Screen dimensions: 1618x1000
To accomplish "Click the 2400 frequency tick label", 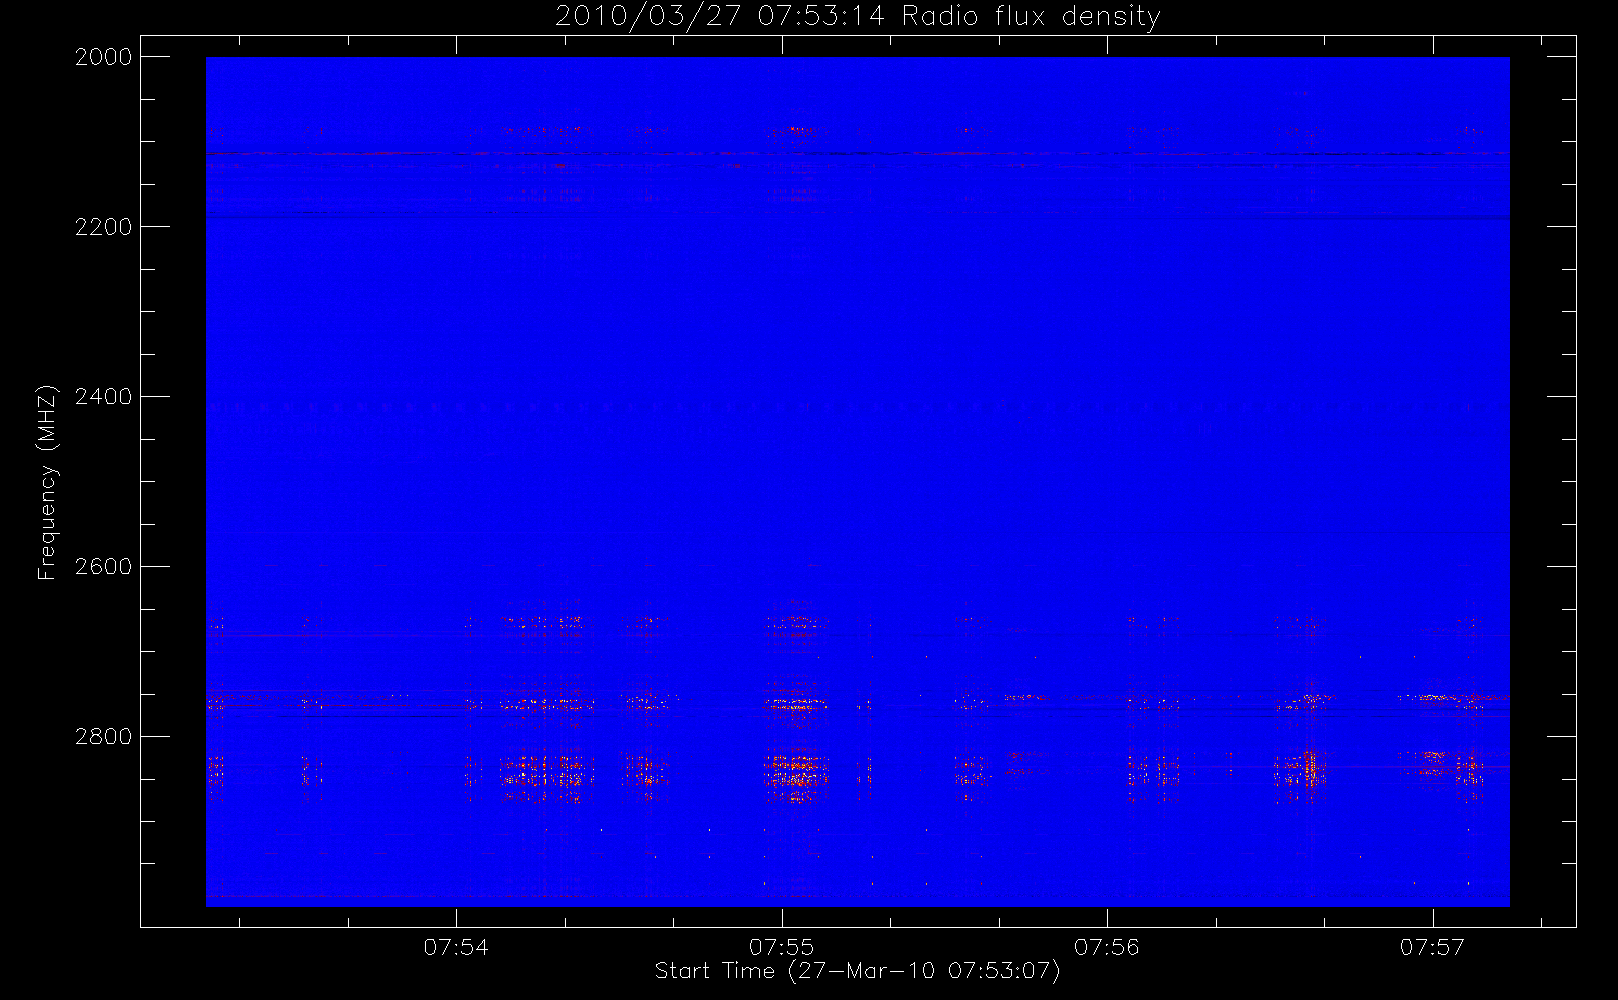I will (x=104, y=397).
